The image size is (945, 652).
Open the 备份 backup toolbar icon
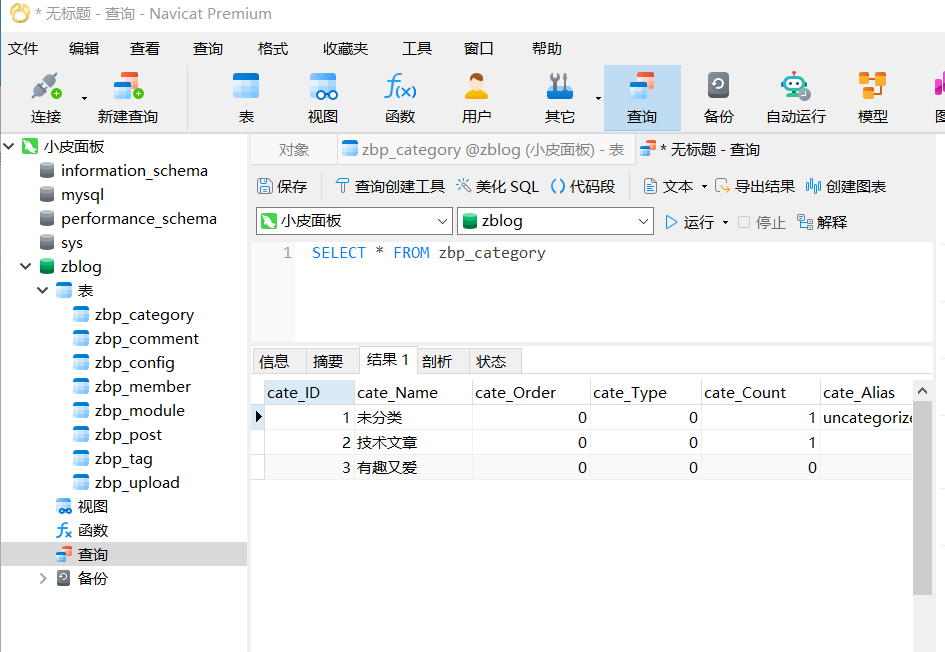(718, 98)
